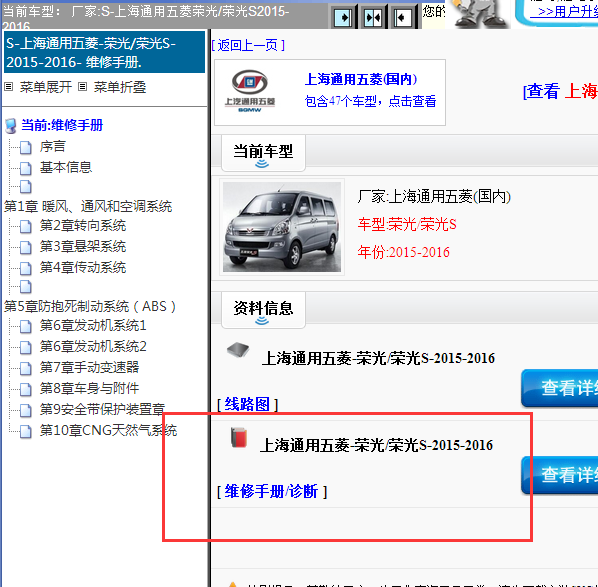Click the center split panel button in toolbar
This screenshot has height=587, width=598.
point(373,17)
